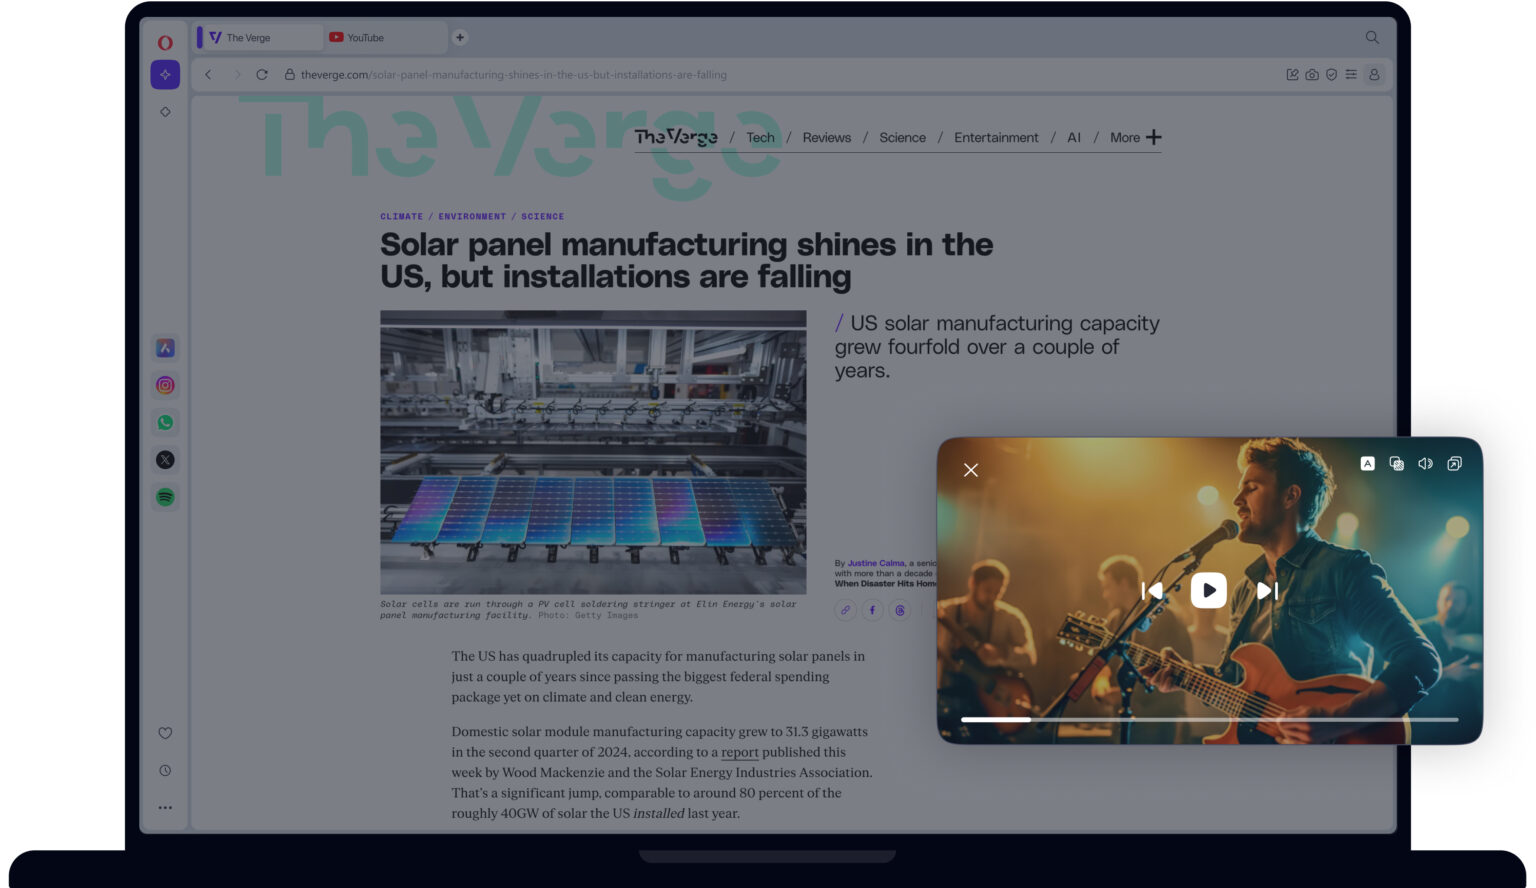Expand The Verge's More navigation menu

(x=1134, y=137)
